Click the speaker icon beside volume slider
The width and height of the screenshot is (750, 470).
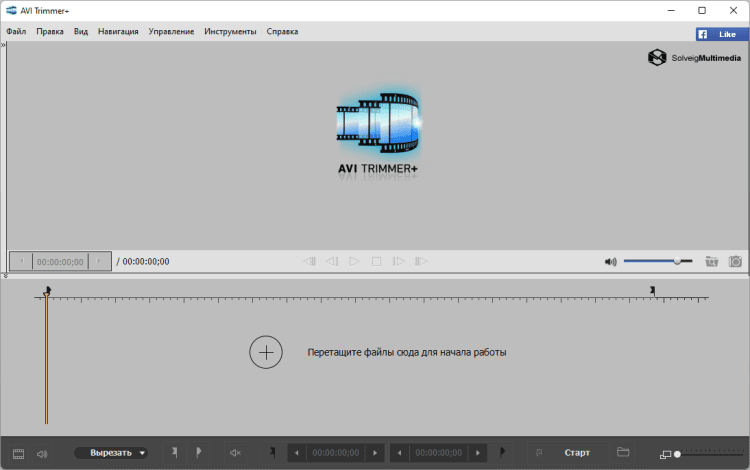[610, 262]
